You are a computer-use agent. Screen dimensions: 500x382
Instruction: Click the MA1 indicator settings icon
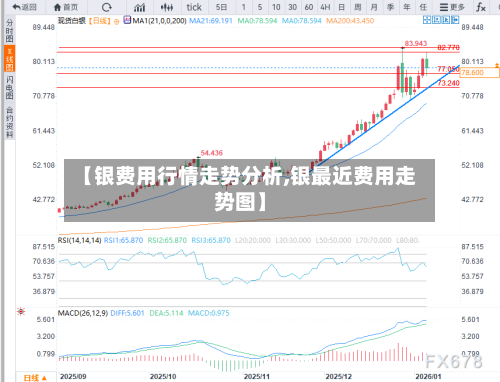(x=127, y=20)
